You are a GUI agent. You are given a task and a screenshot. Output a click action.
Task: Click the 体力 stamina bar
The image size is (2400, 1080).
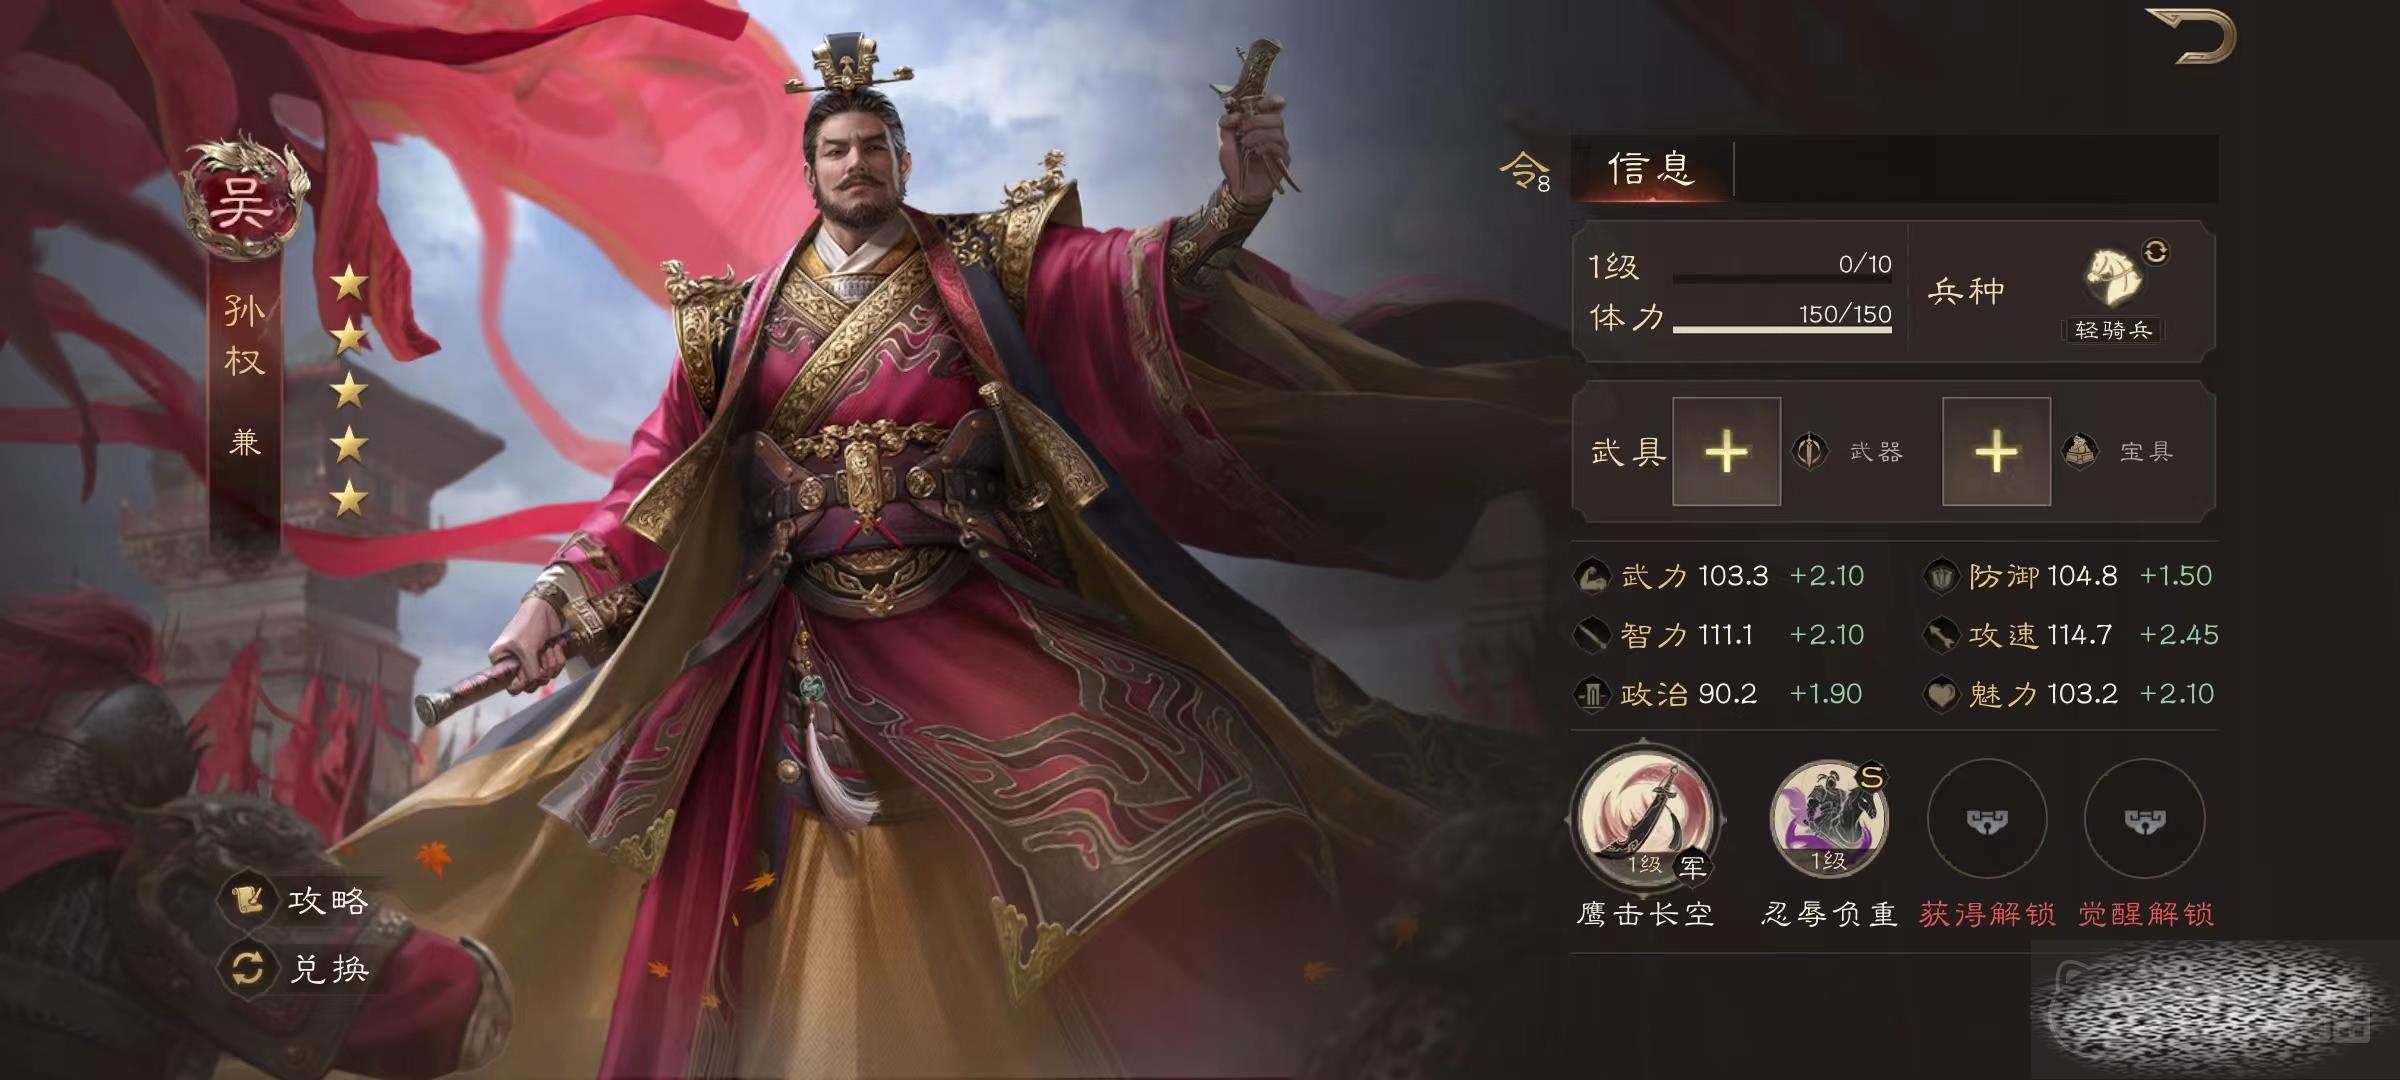click(x=1782, y=328)
